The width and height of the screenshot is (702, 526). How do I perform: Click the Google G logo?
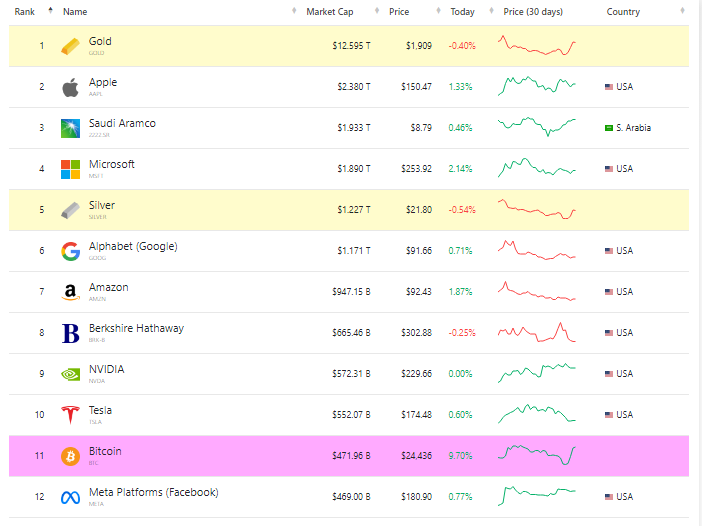pos(70,251)
